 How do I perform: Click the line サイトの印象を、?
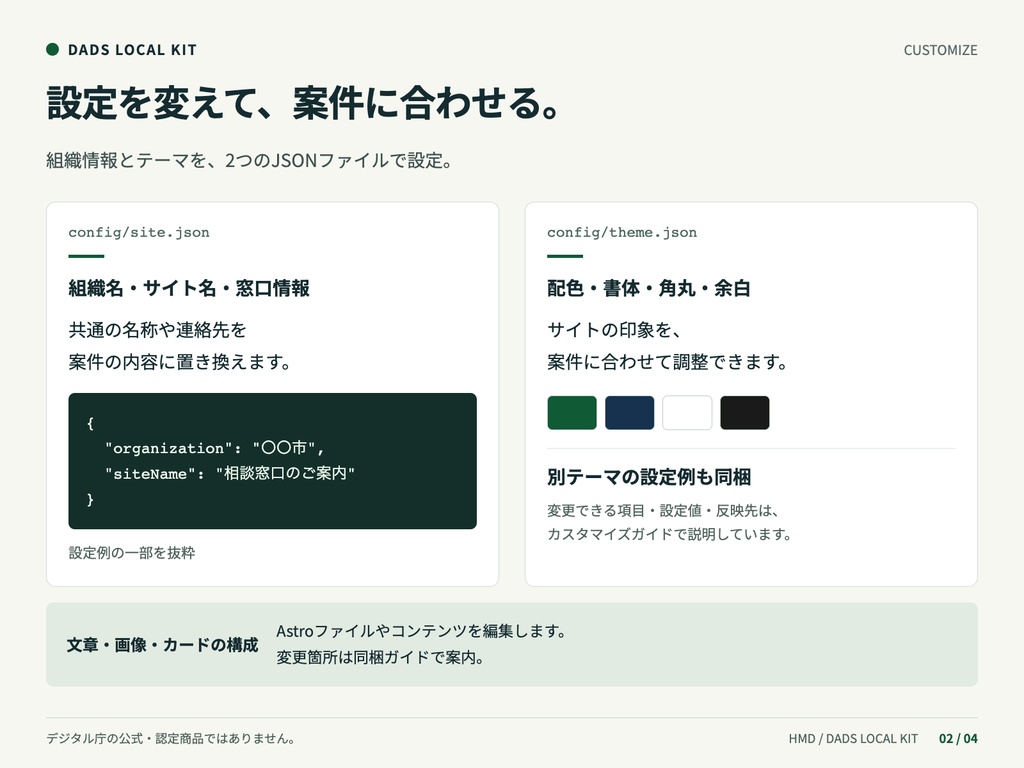pos(614,330)
